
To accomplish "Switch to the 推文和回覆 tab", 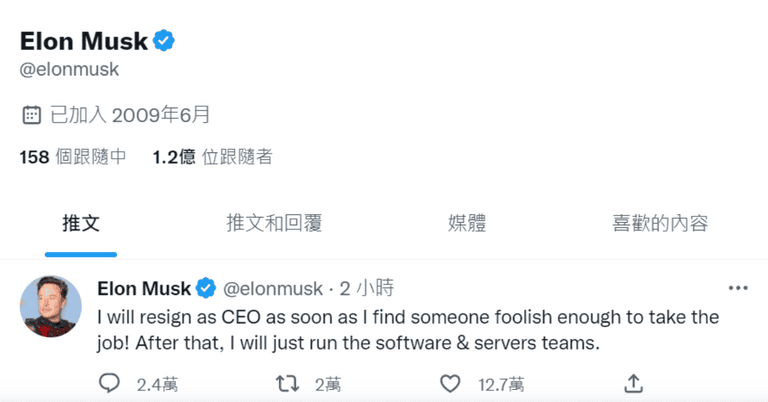I will tap(274, 223).
